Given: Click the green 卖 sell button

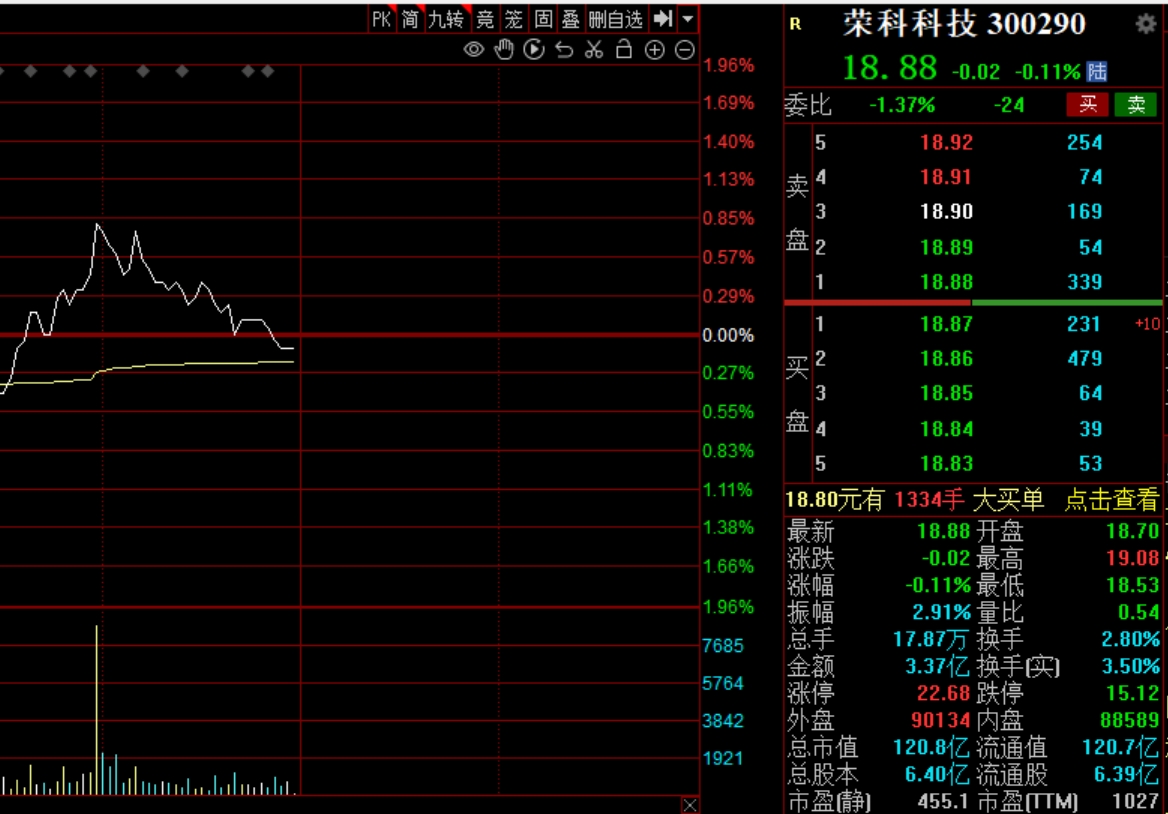Looking at the screenshot, I should coord(1135,104).
